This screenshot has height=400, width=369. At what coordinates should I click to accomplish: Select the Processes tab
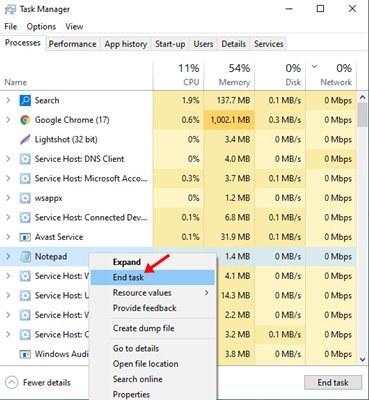tap(23, 43)
